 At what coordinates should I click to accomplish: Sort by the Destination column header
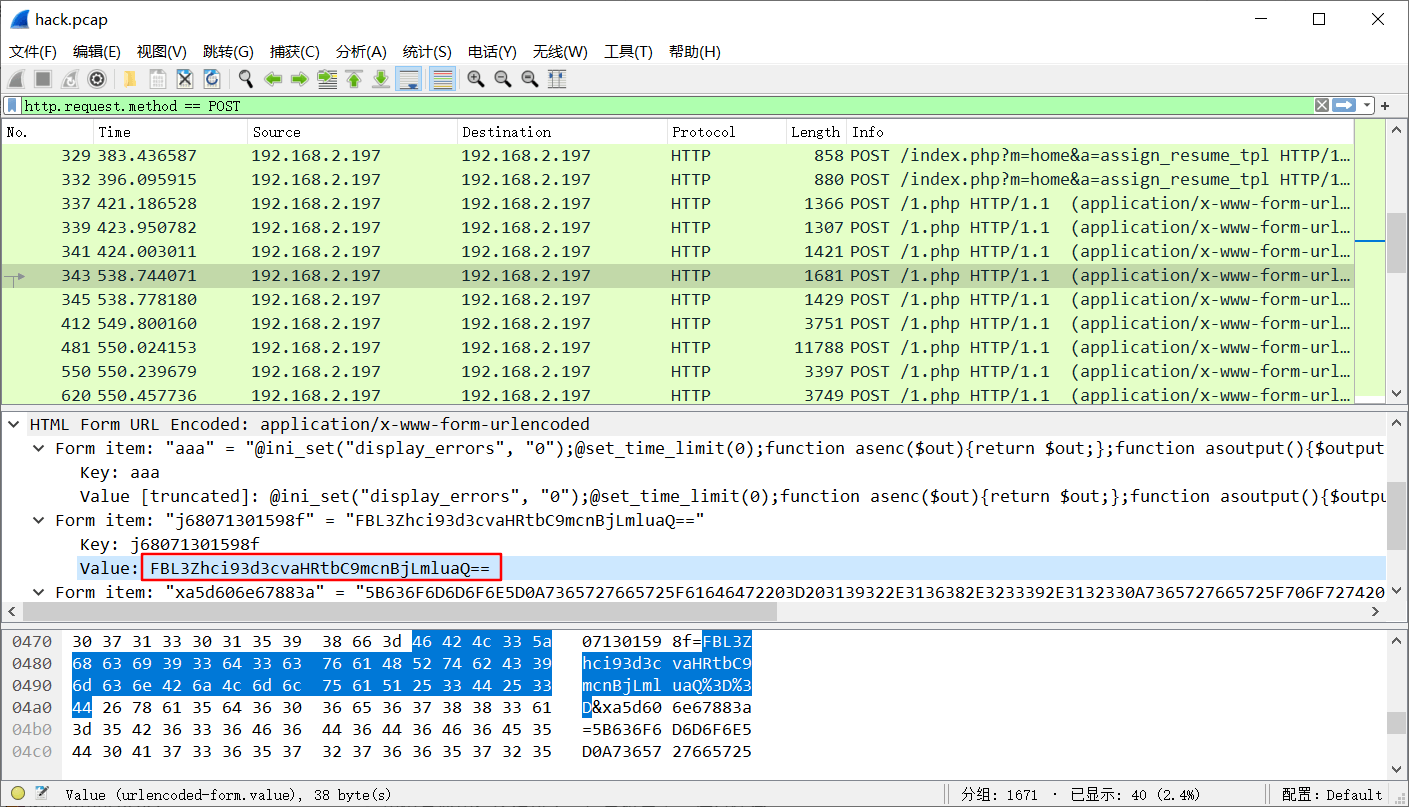[x=562, y=132]
